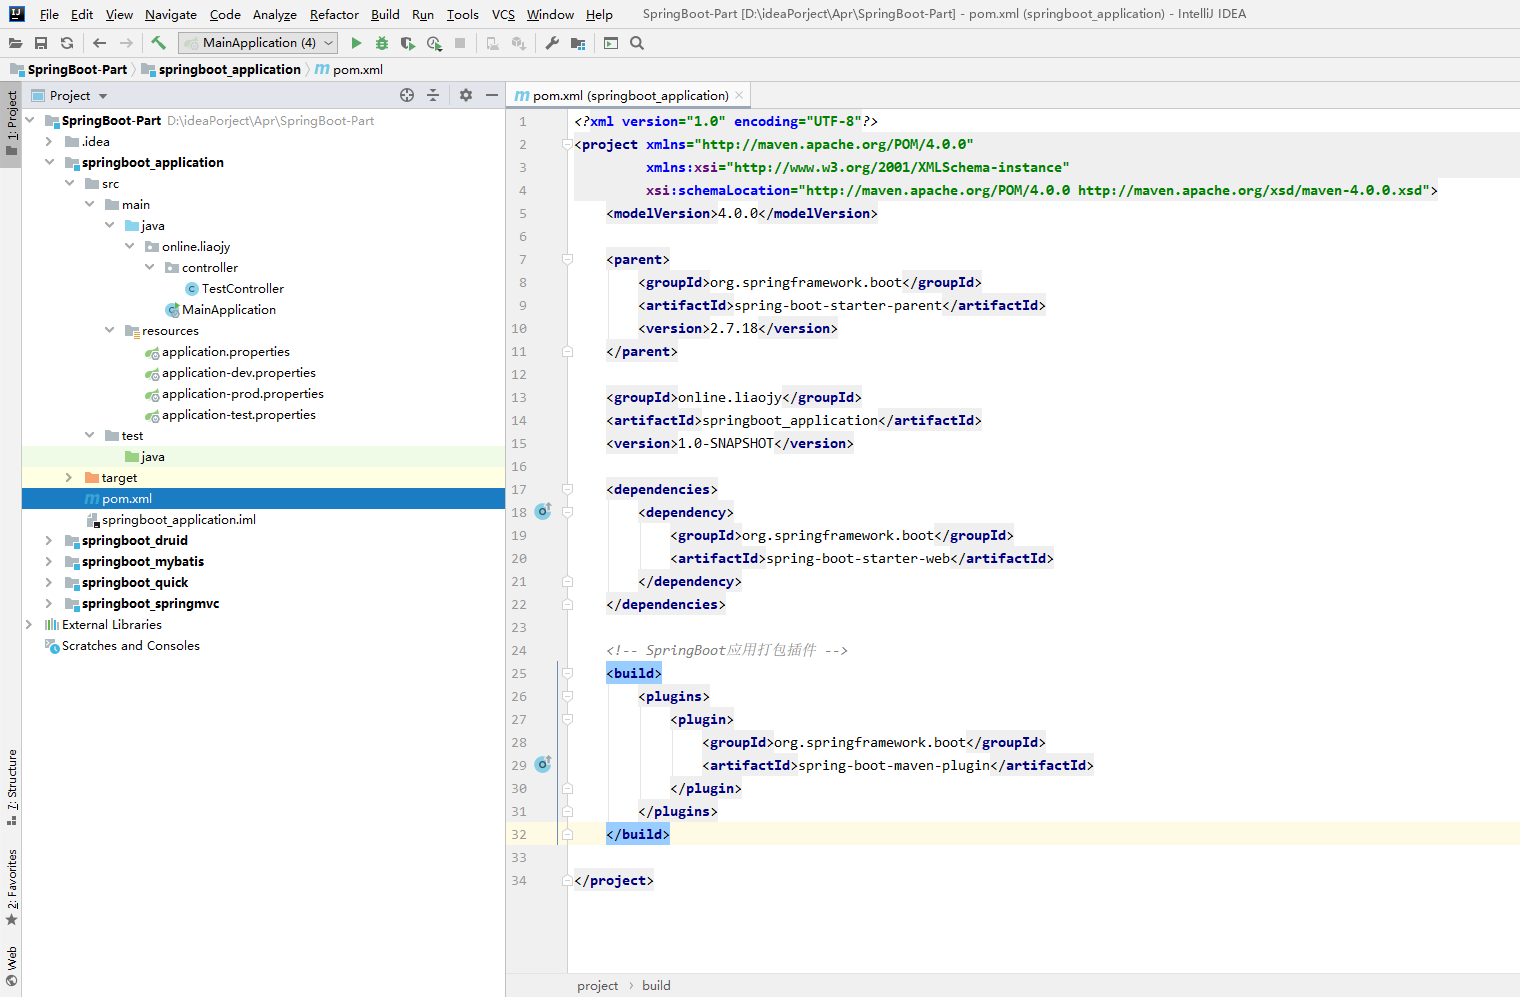Expand the springboot_druid module
The image size is (1520, 997).
[x=49, y=540]
